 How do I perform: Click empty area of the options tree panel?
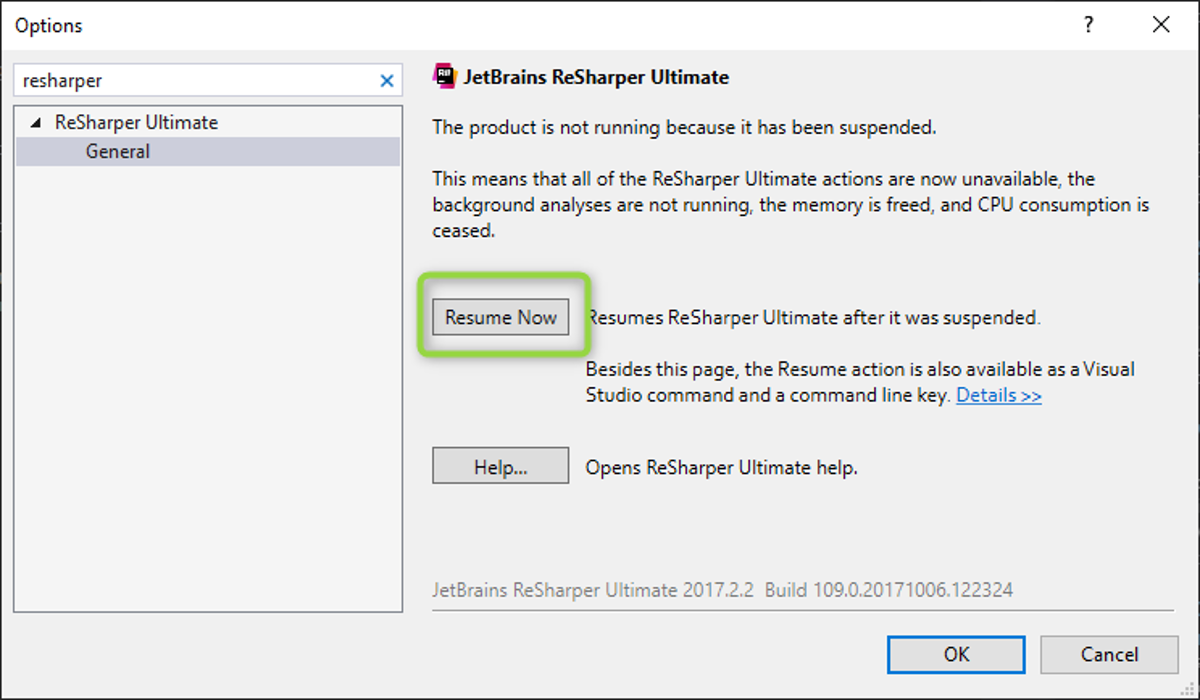pyautogui.click(x=207, y=400)
